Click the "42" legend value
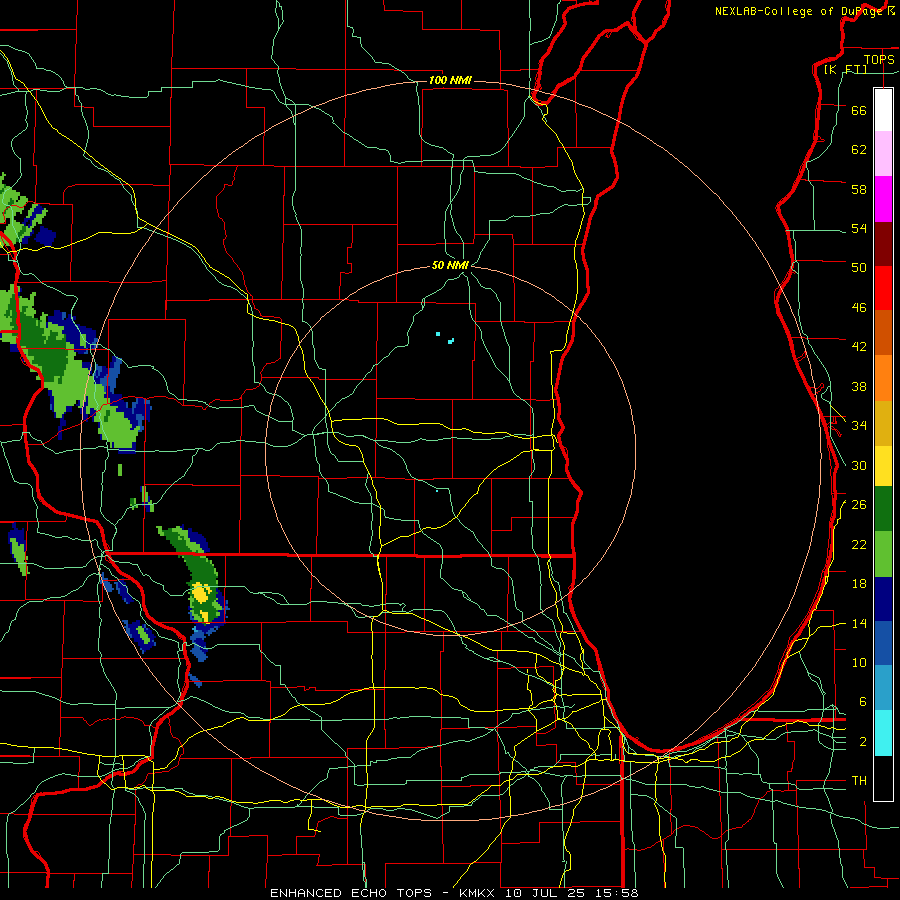 [x=859, y=347]
